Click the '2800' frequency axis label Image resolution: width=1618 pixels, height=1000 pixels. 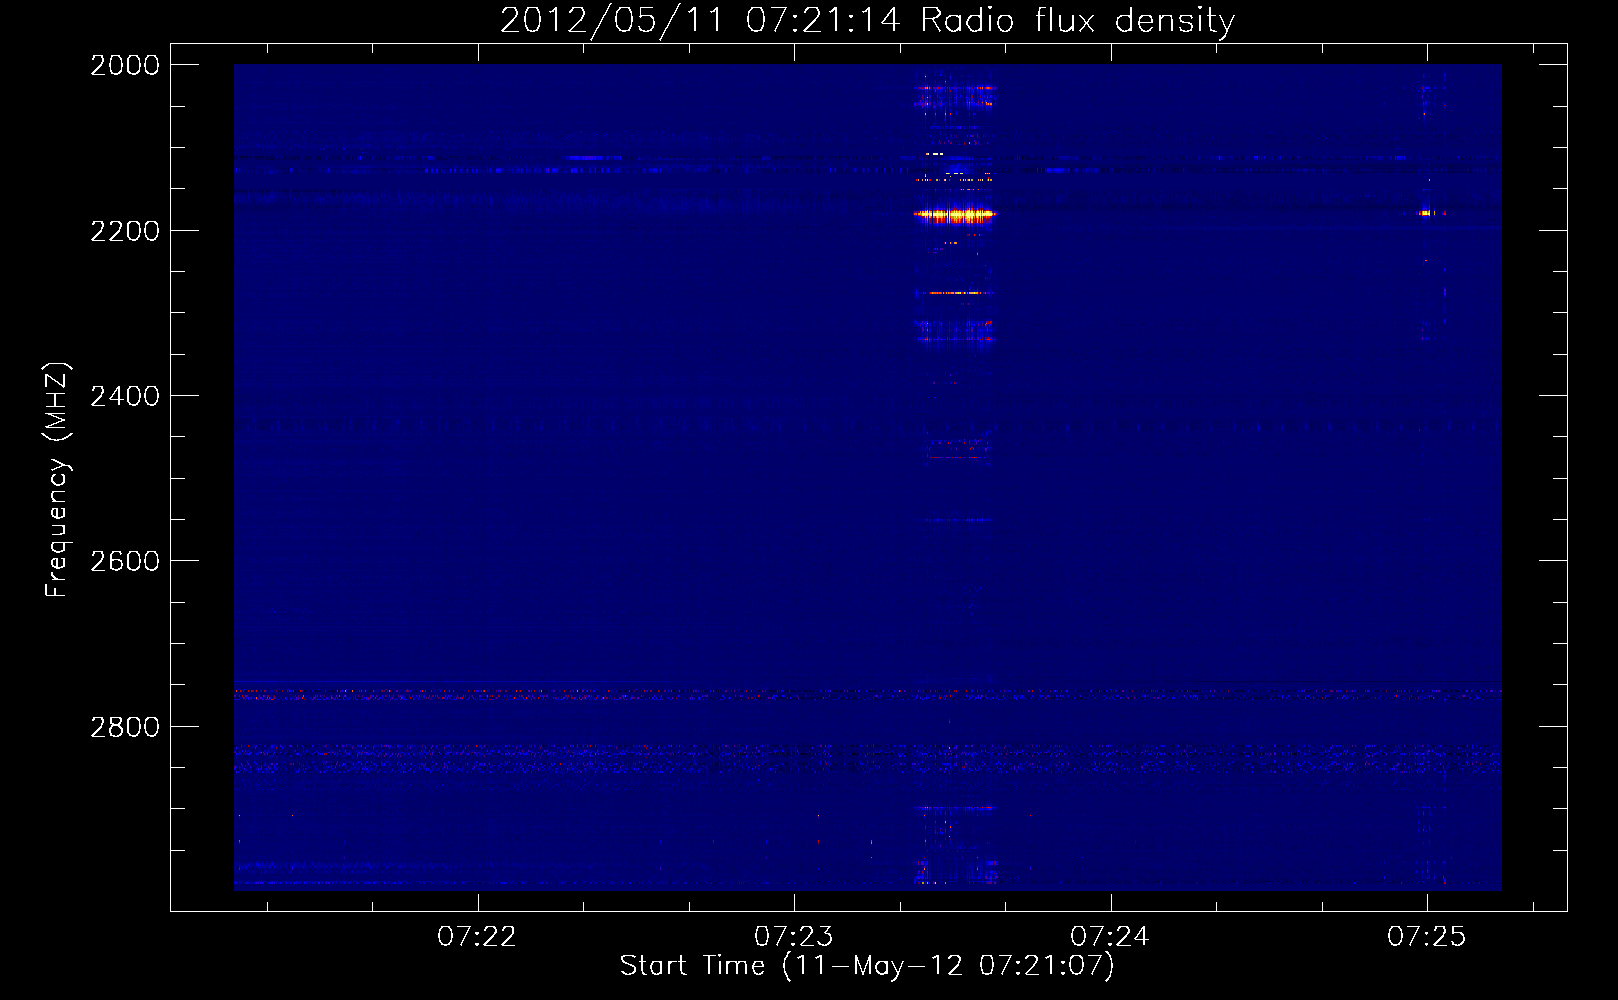[x=125, y=727]
